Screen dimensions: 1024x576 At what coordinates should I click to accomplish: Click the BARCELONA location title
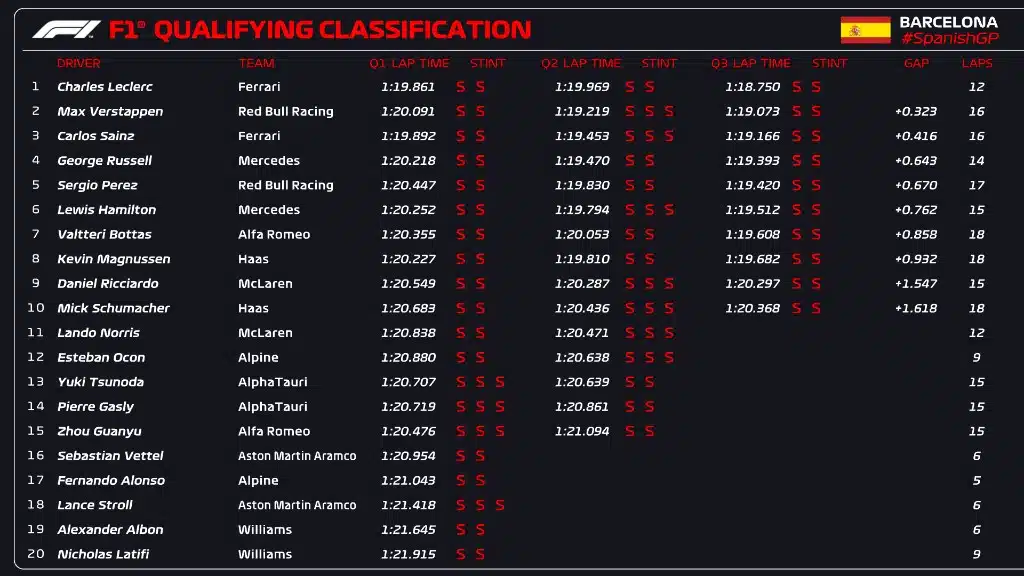pos(948,21)
